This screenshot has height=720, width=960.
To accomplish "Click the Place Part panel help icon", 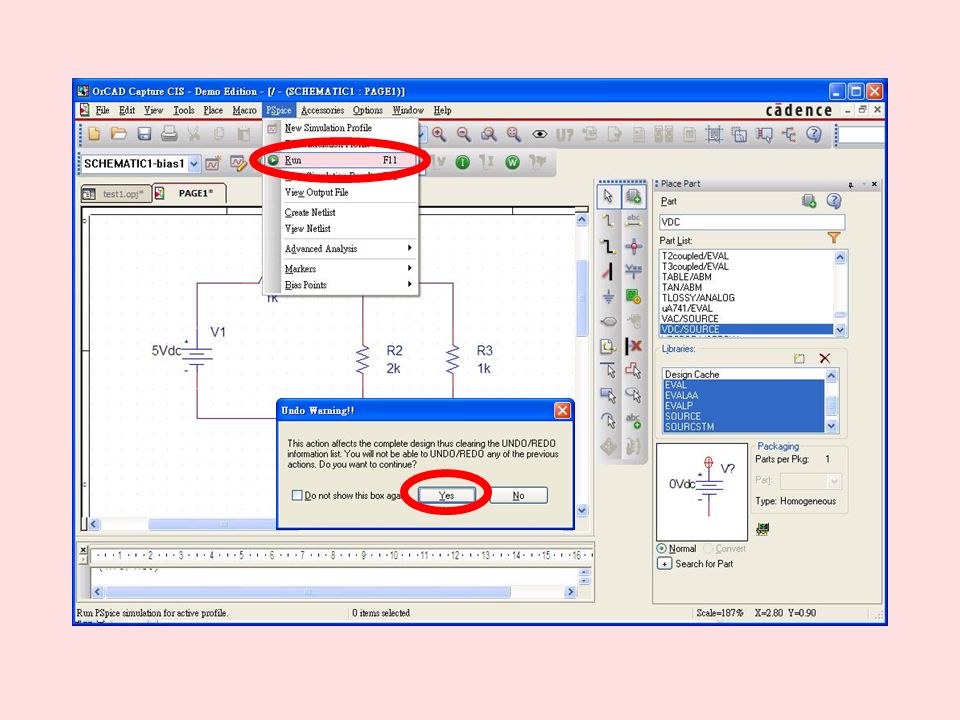I will (x=833, y=201).
